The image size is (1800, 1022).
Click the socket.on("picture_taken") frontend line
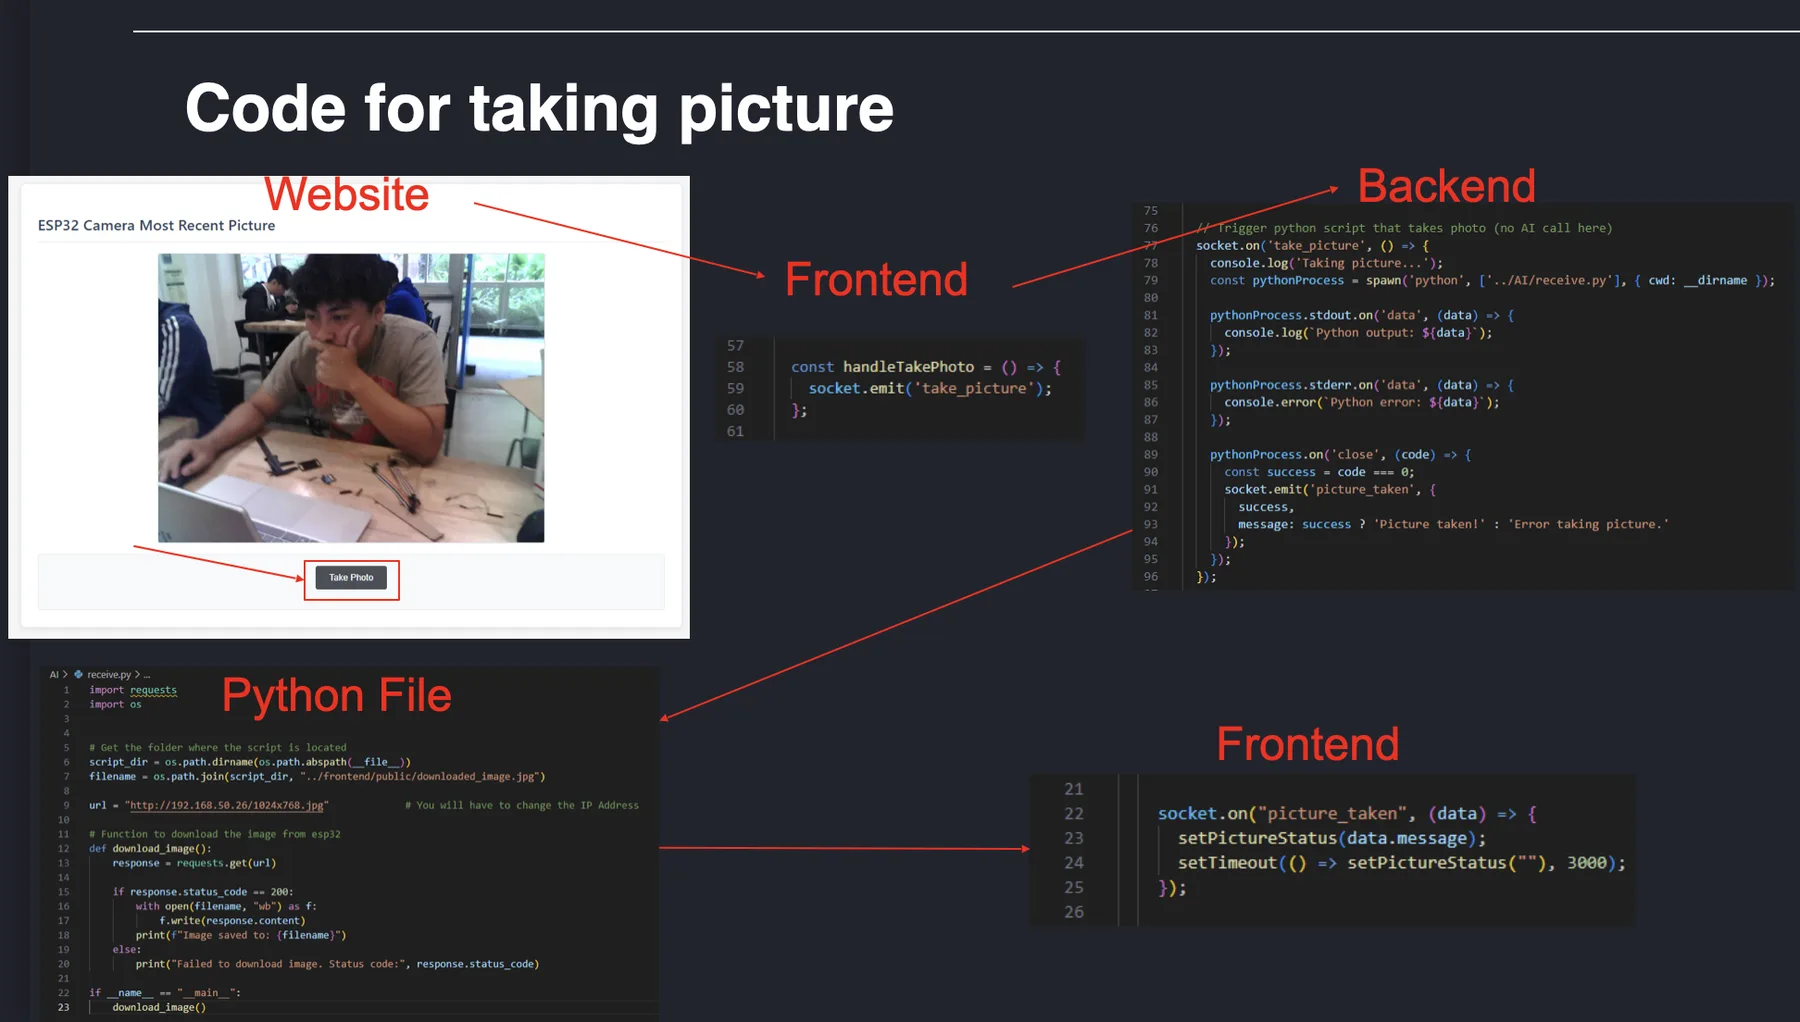[x=1347, y=814]
